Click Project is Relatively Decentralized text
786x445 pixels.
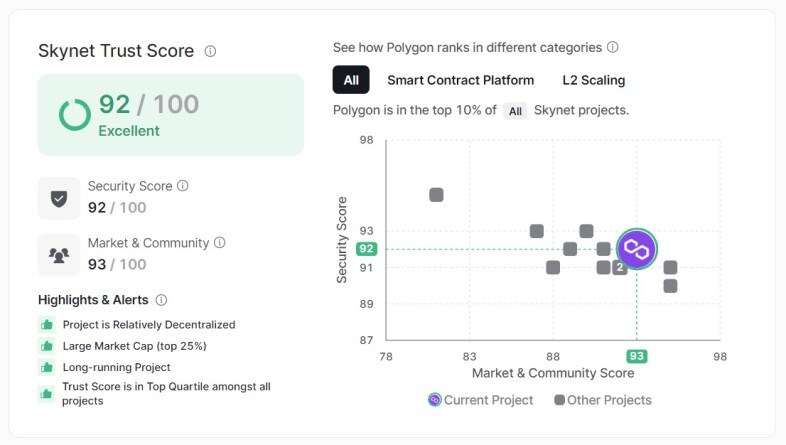149,325
